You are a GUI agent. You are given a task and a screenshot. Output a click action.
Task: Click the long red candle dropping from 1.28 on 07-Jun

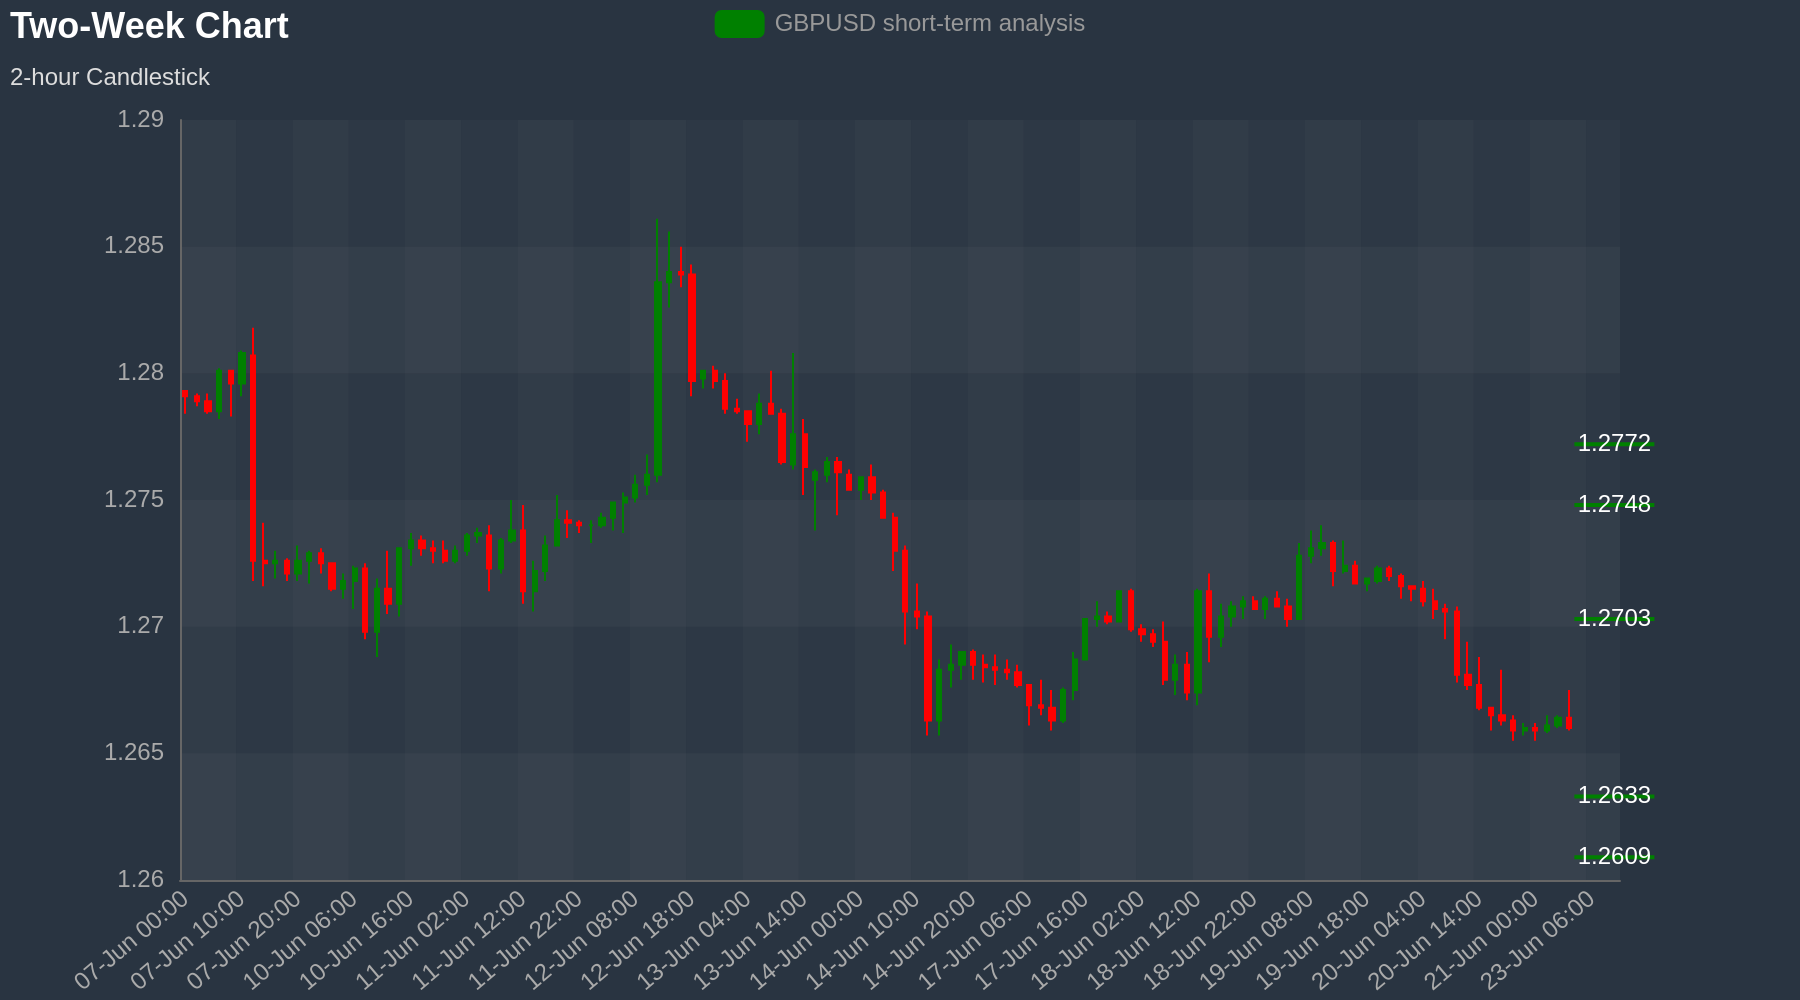click(253, 457)
